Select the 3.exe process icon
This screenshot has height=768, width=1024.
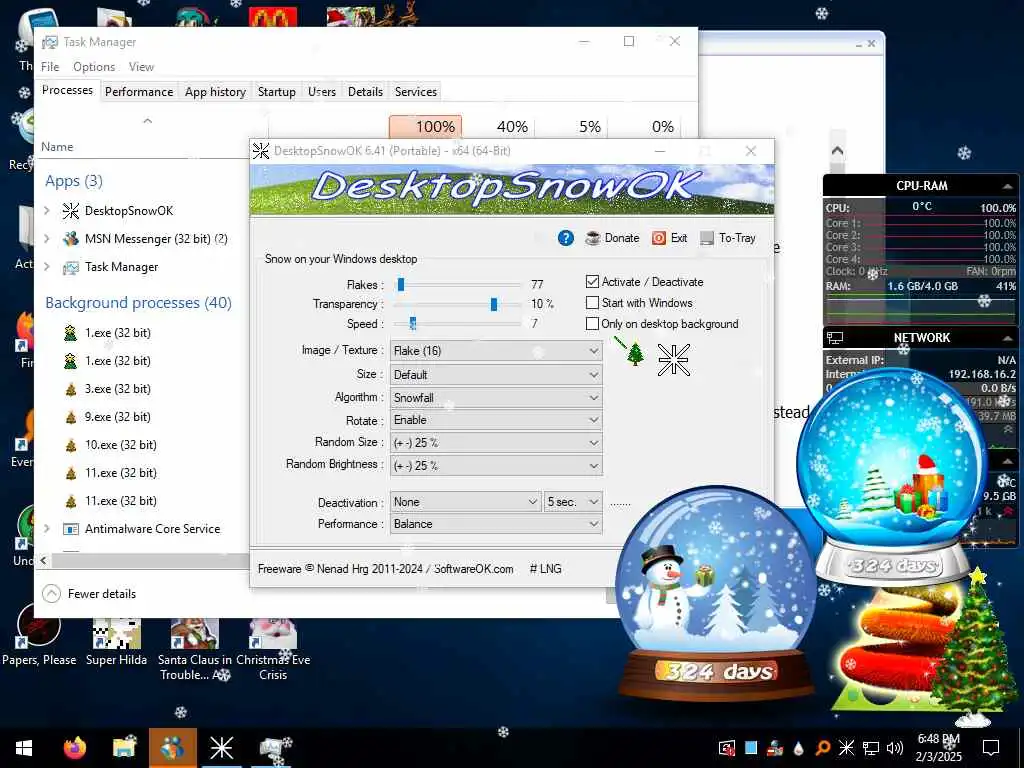coord(71,389)
